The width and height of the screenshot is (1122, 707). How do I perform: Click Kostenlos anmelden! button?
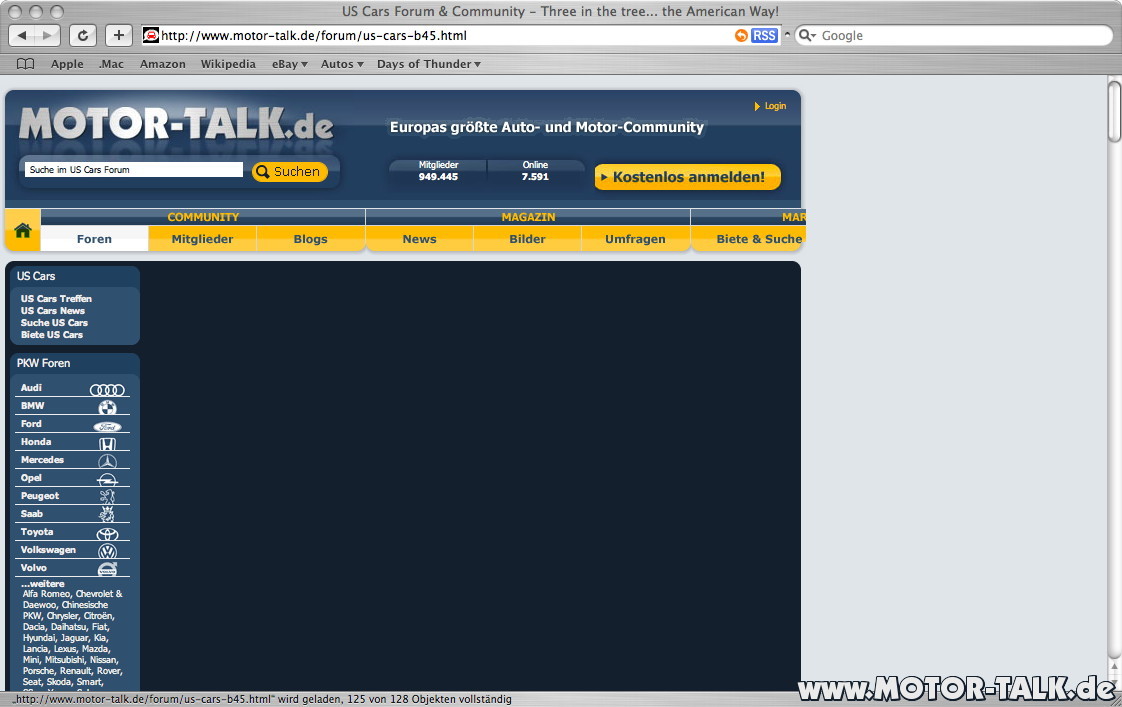688,177
